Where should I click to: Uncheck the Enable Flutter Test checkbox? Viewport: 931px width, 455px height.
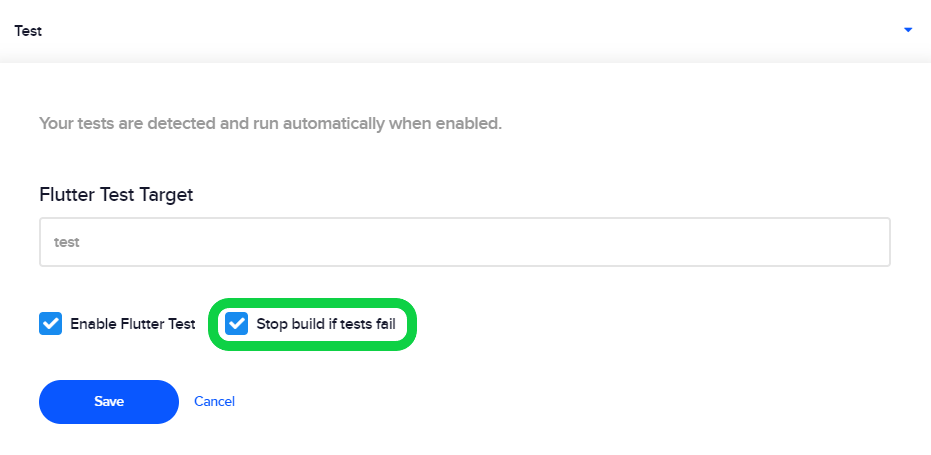point(50,324)
